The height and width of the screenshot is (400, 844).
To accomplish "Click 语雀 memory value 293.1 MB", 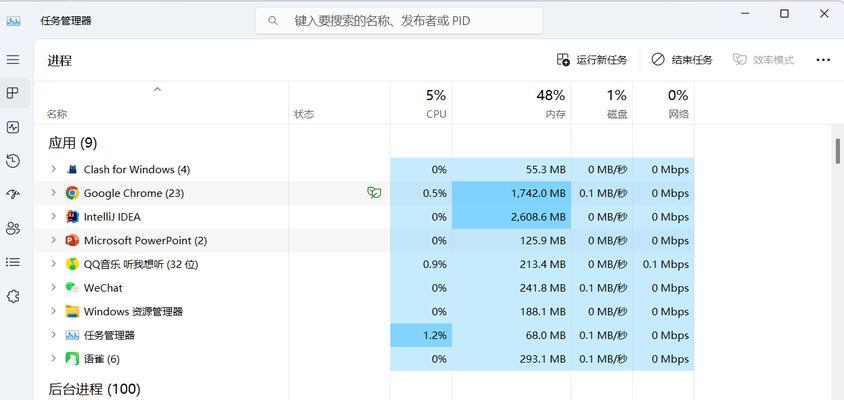I will 543,359.
